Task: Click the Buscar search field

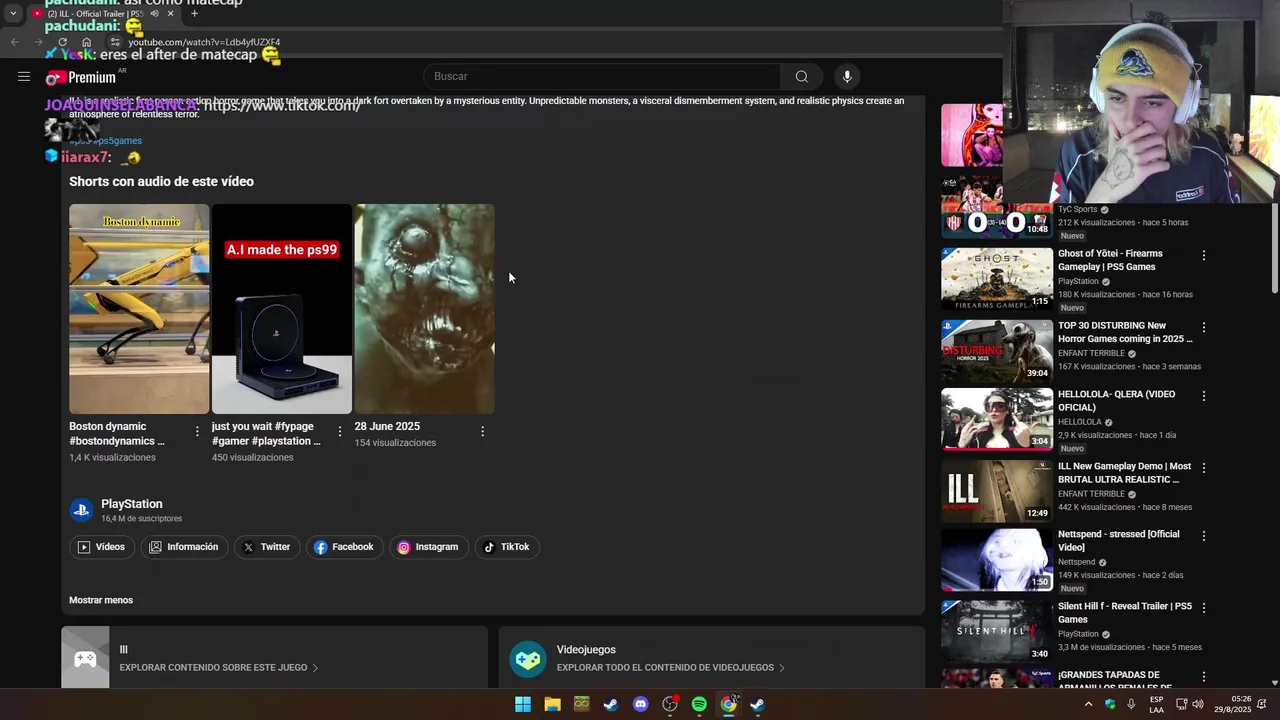Action: tap(602, 76)
